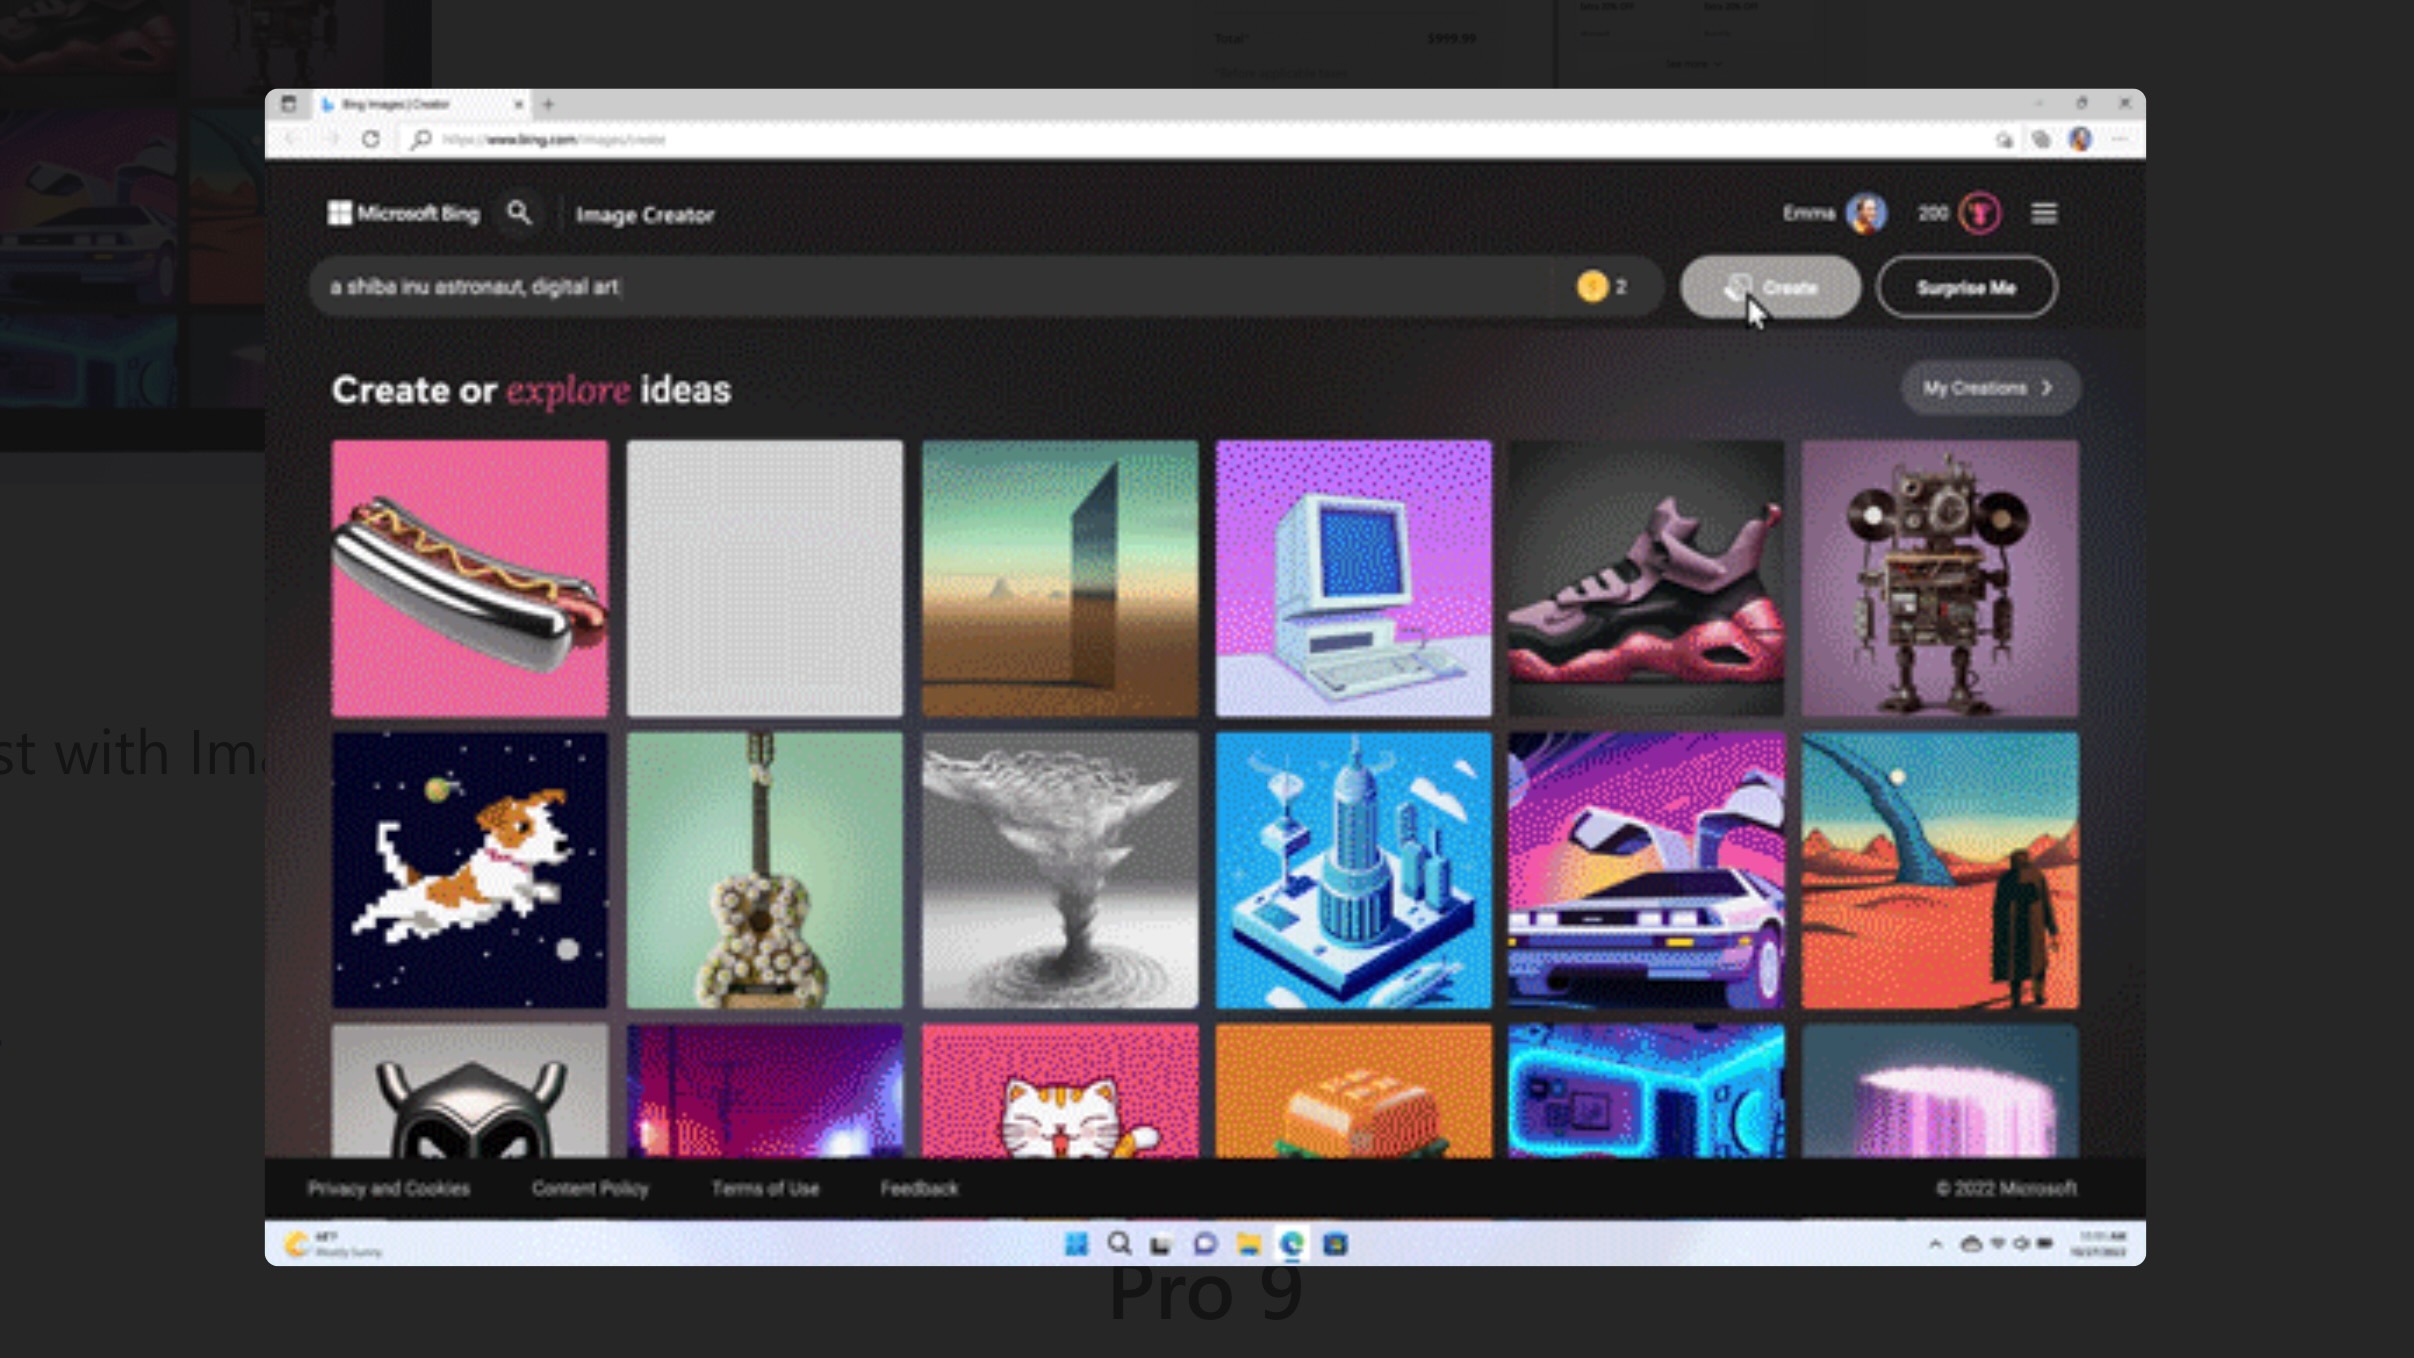Click the Microsoft Bing logo
The image size is (2414, 1358).
(x=402, y=213)
